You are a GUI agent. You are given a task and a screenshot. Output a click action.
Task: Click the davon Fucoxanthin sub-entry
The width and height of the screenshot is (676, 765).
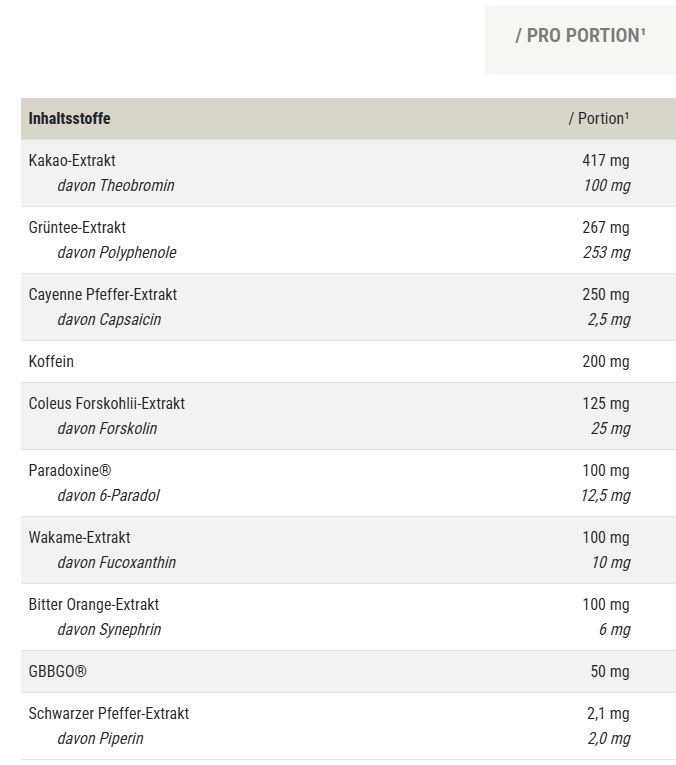[x=116, y=562]
